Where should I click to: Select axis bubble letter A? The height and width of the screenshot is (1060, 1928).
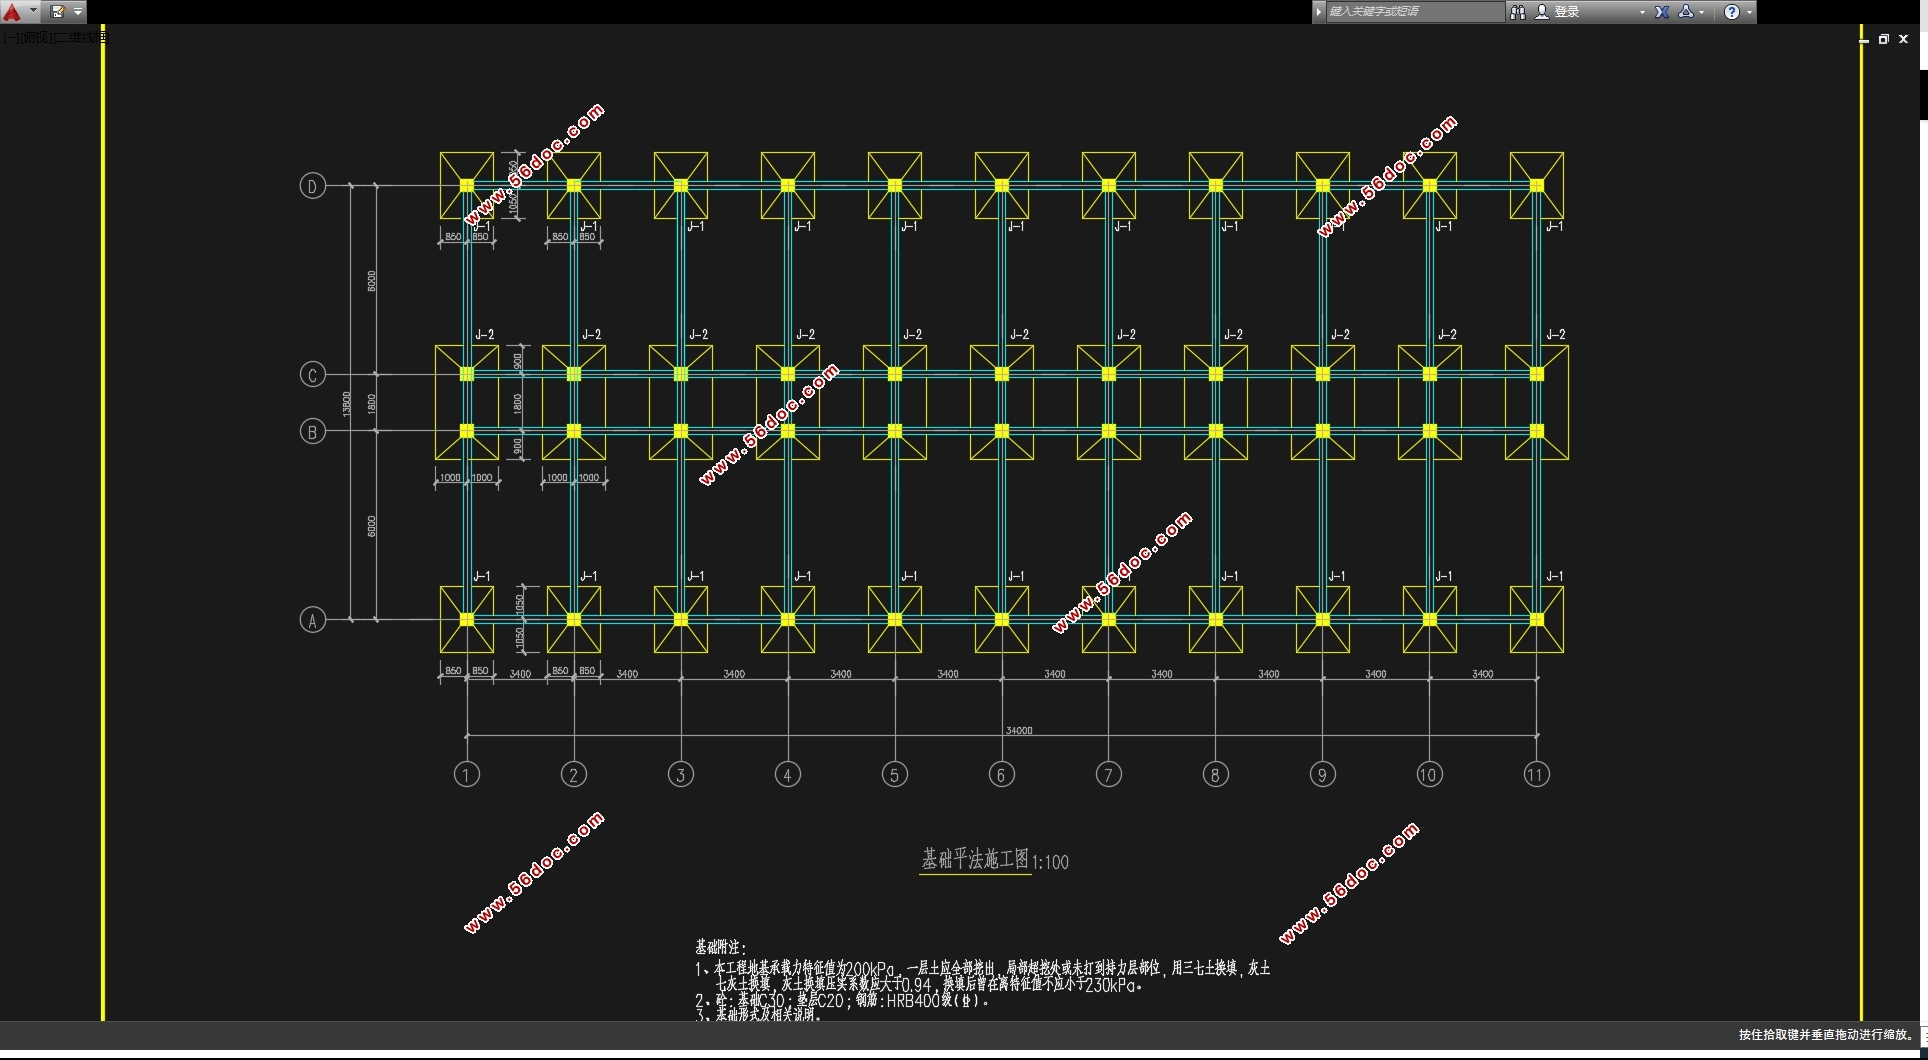pyautogui.click(x=312, y=620)
